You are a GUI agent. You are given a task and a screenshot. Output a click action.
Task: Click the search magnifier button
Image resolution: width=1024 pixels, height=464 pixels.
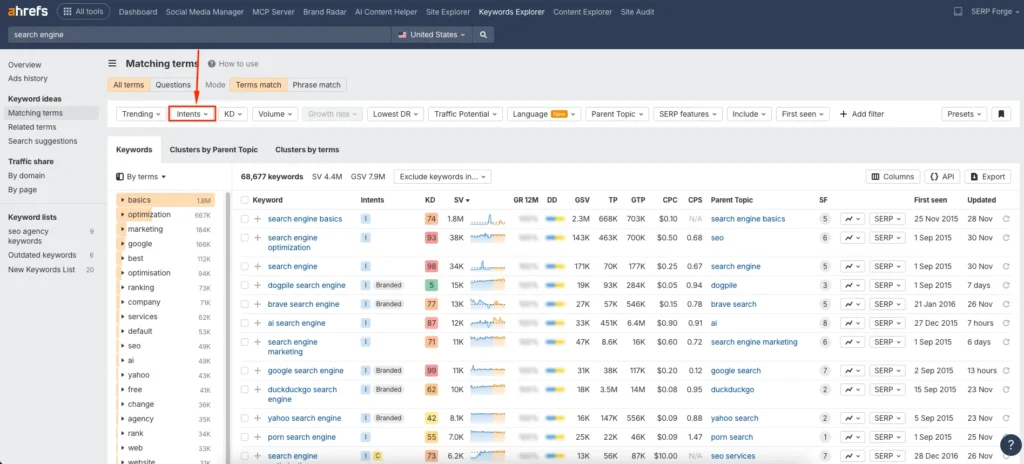[483, 35]
